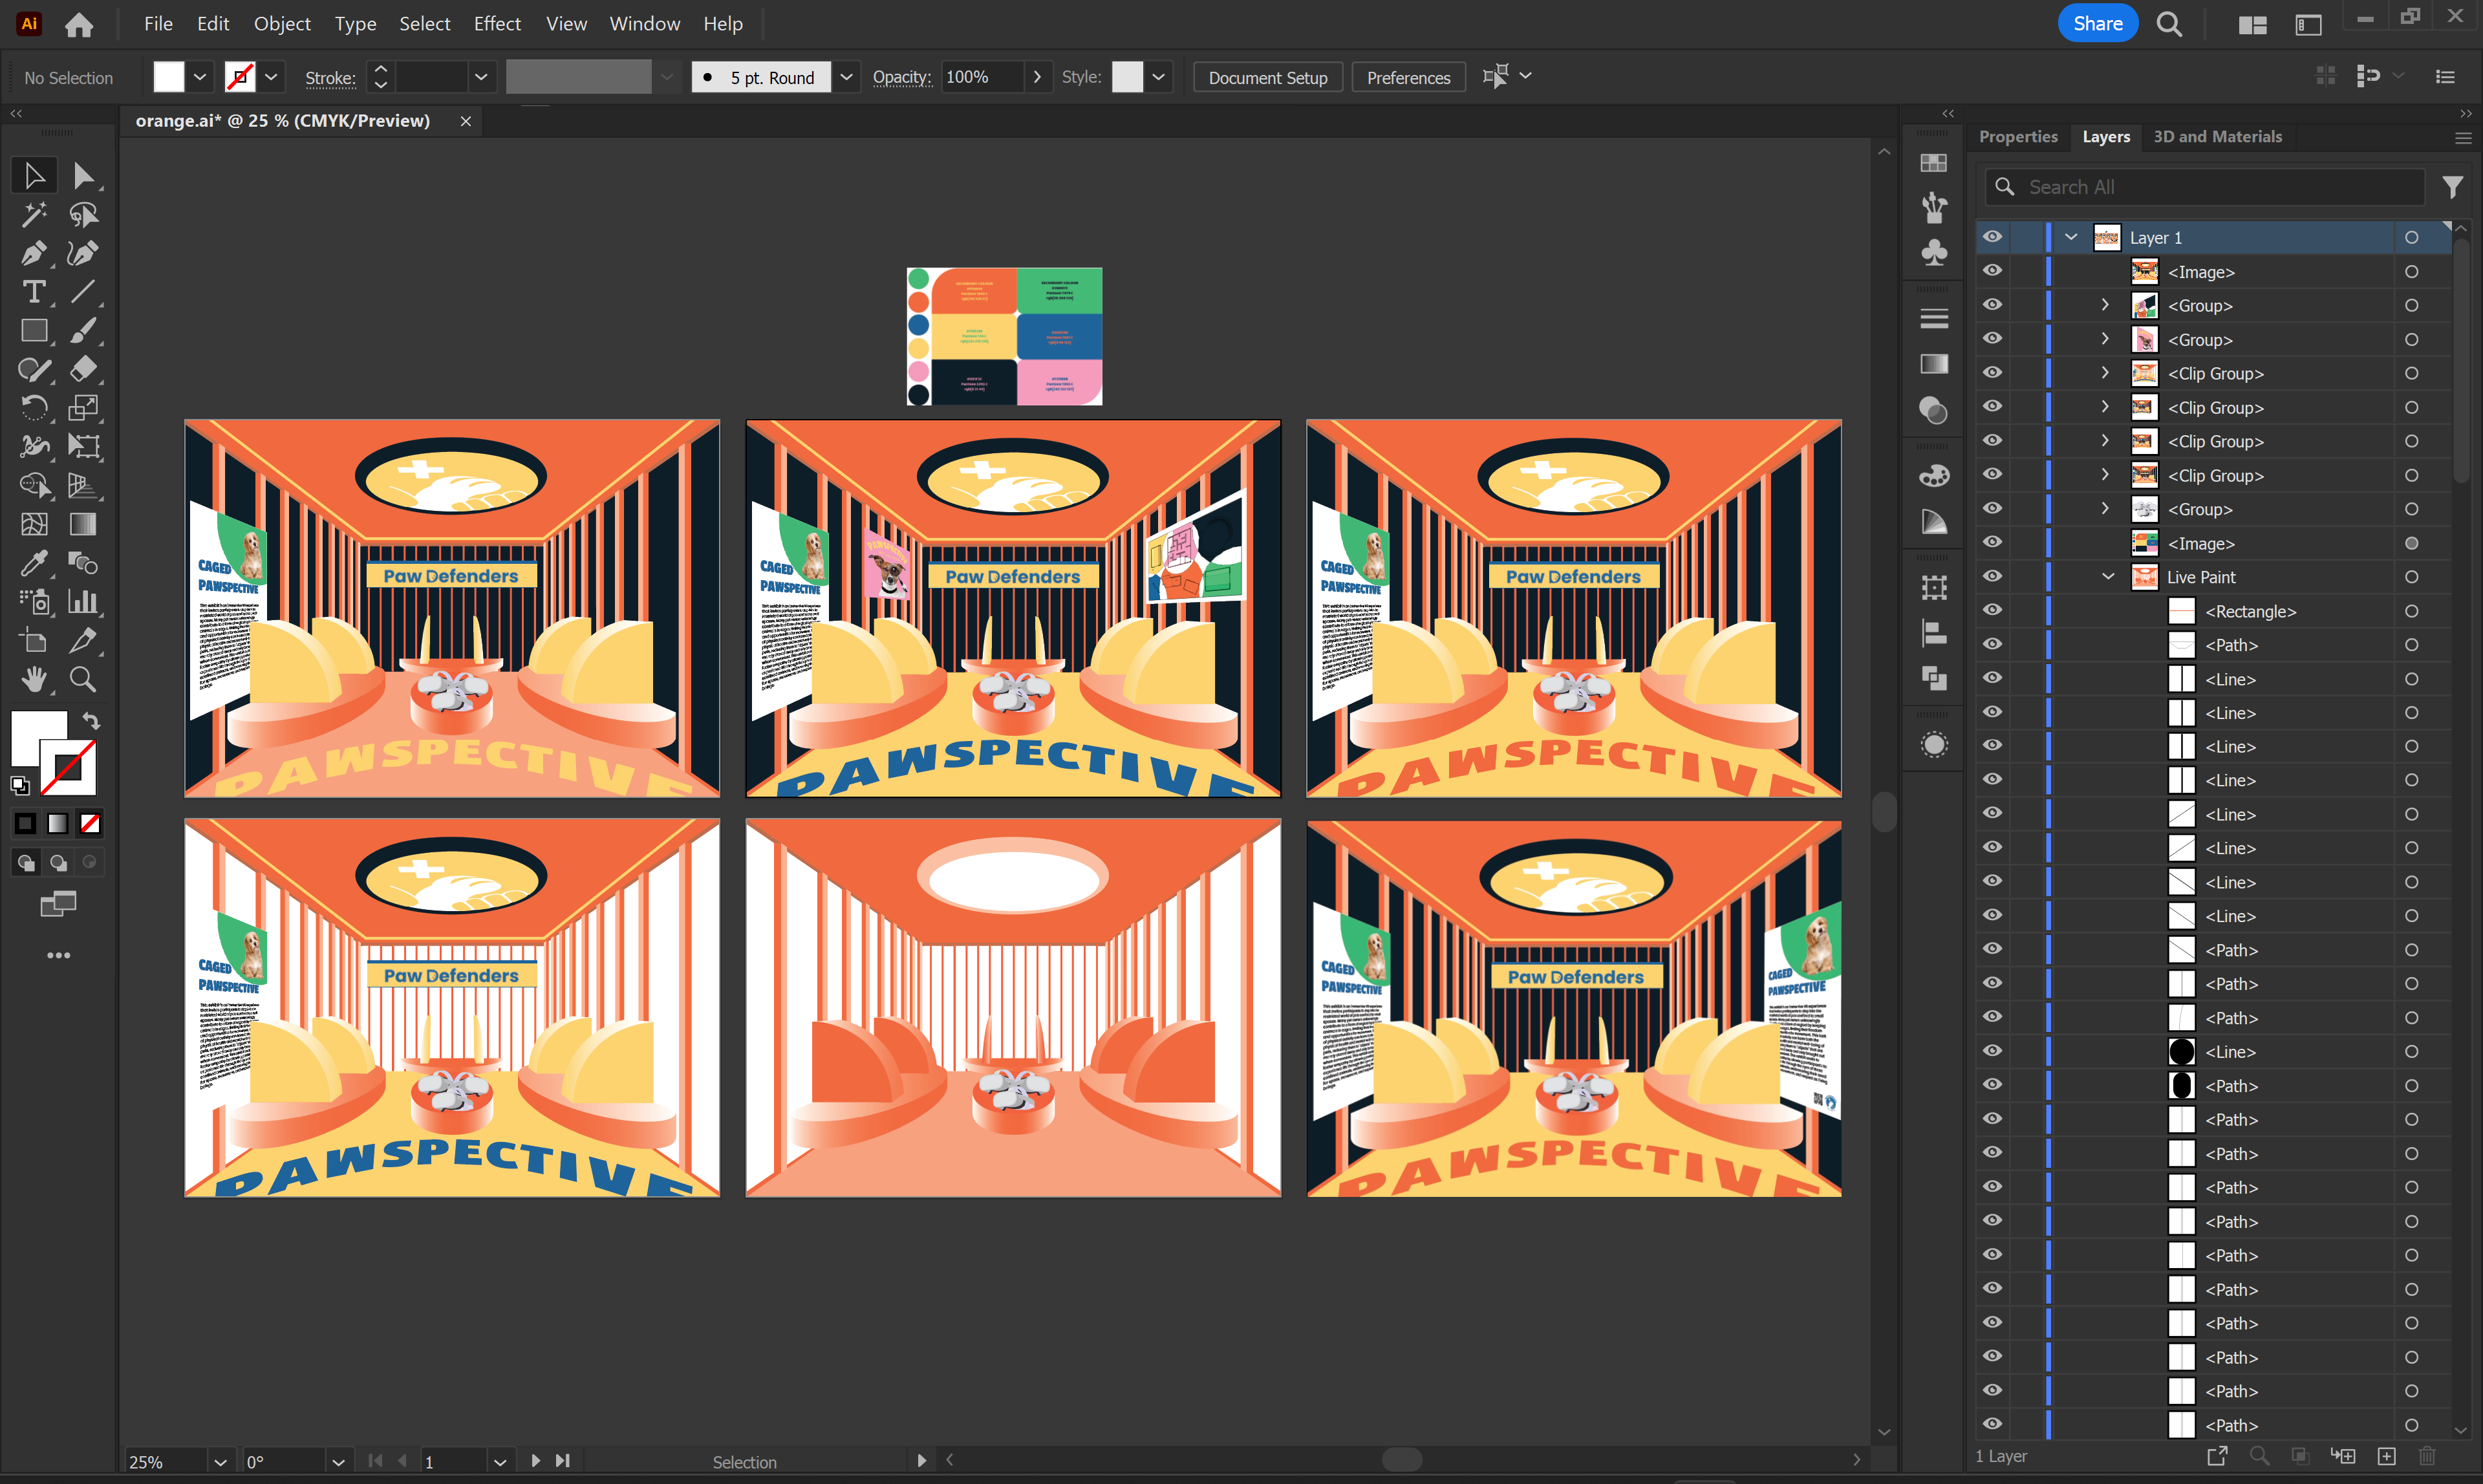Collapse the Live Paint group
Viewport: 2483px width, 1484px height.
point(2108,577)
